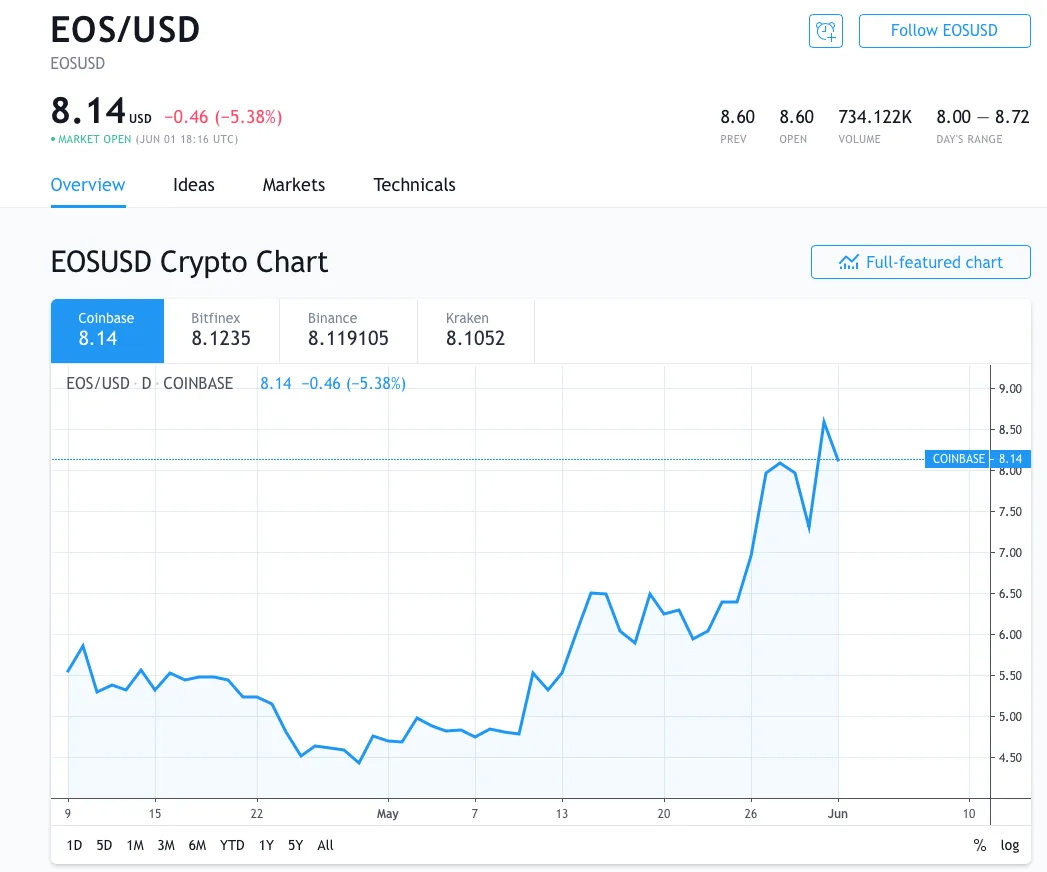This screenshot has width=1047, height=872.
Task: Click the 734.122K volume value
Action: click(x=875, y=117)
